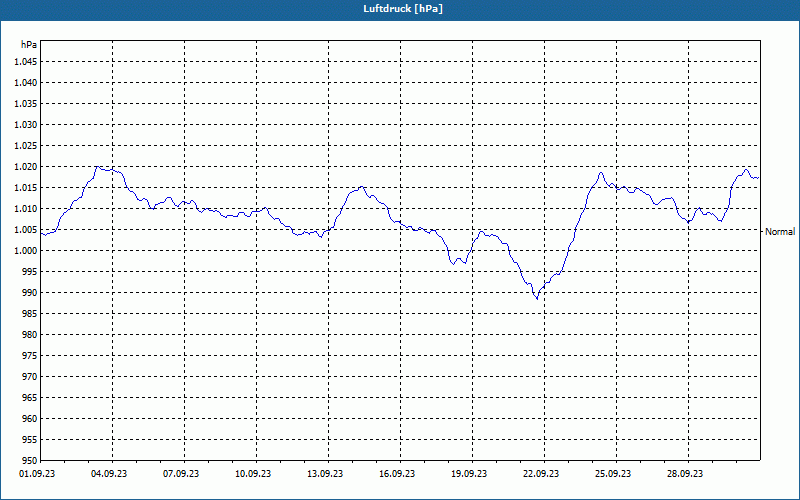This screenshot has width=800, height=500.
Task: Click the date label 25.09.23
Action: pyautogui.click(x=613, y=474)
